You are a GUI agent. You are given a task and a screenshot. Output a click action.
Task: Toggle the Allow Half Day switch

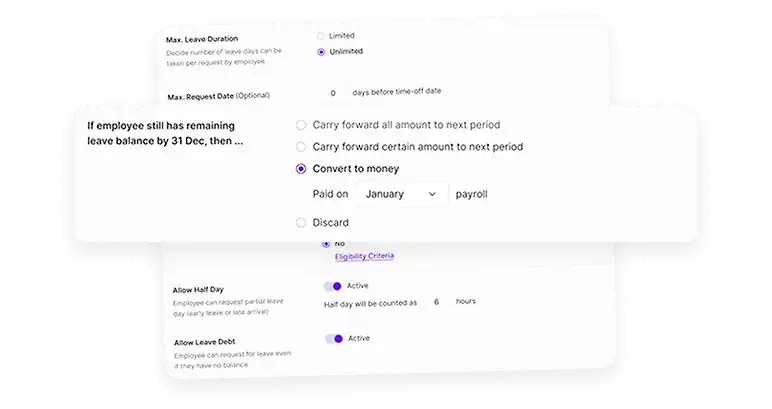coord(333,286)
